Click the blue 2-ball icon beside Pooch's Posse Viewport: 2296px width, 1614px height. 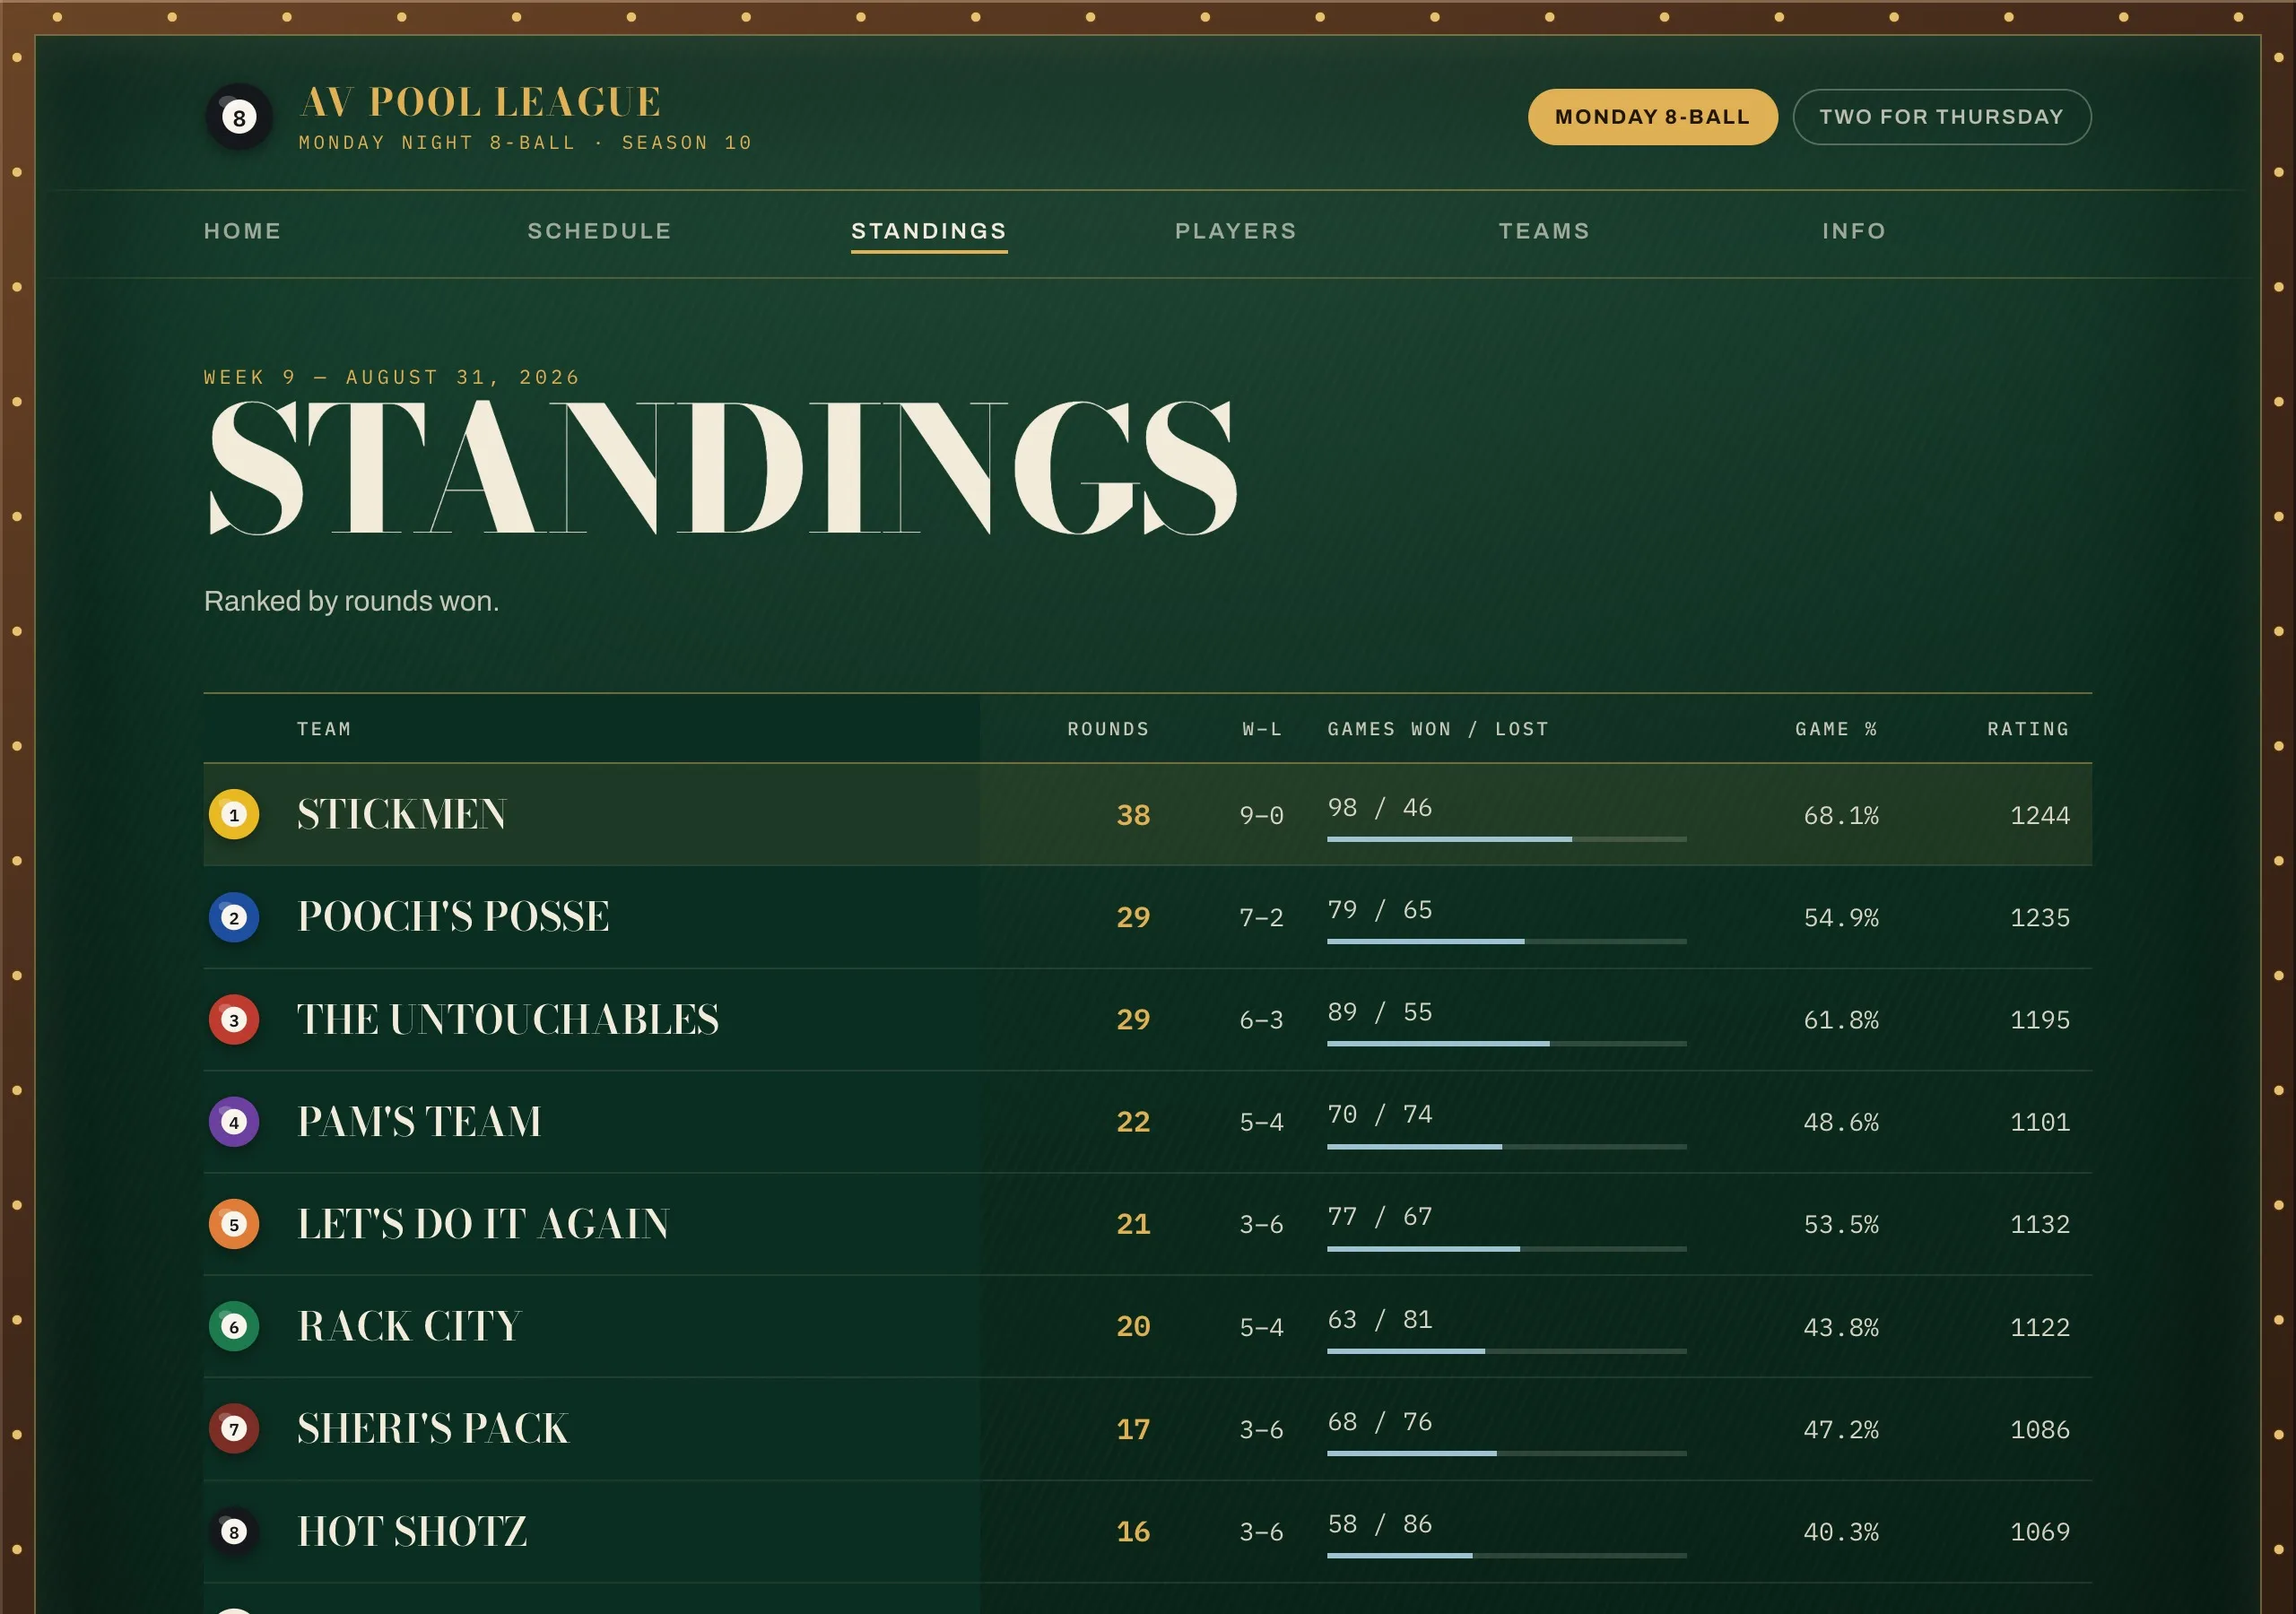pyautogui.click(x=234, y=917)
